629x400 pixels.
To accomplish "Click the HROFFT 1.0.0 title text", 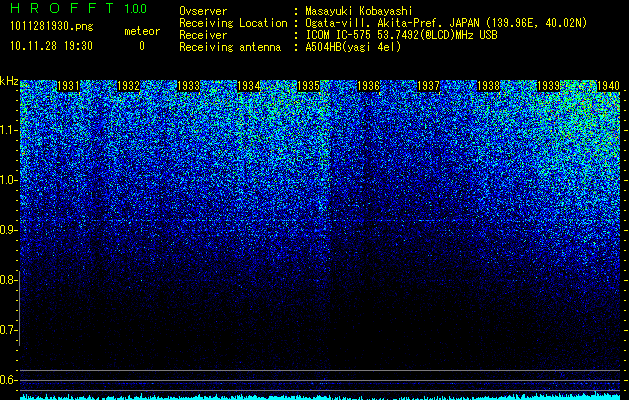I will [78, 8].
